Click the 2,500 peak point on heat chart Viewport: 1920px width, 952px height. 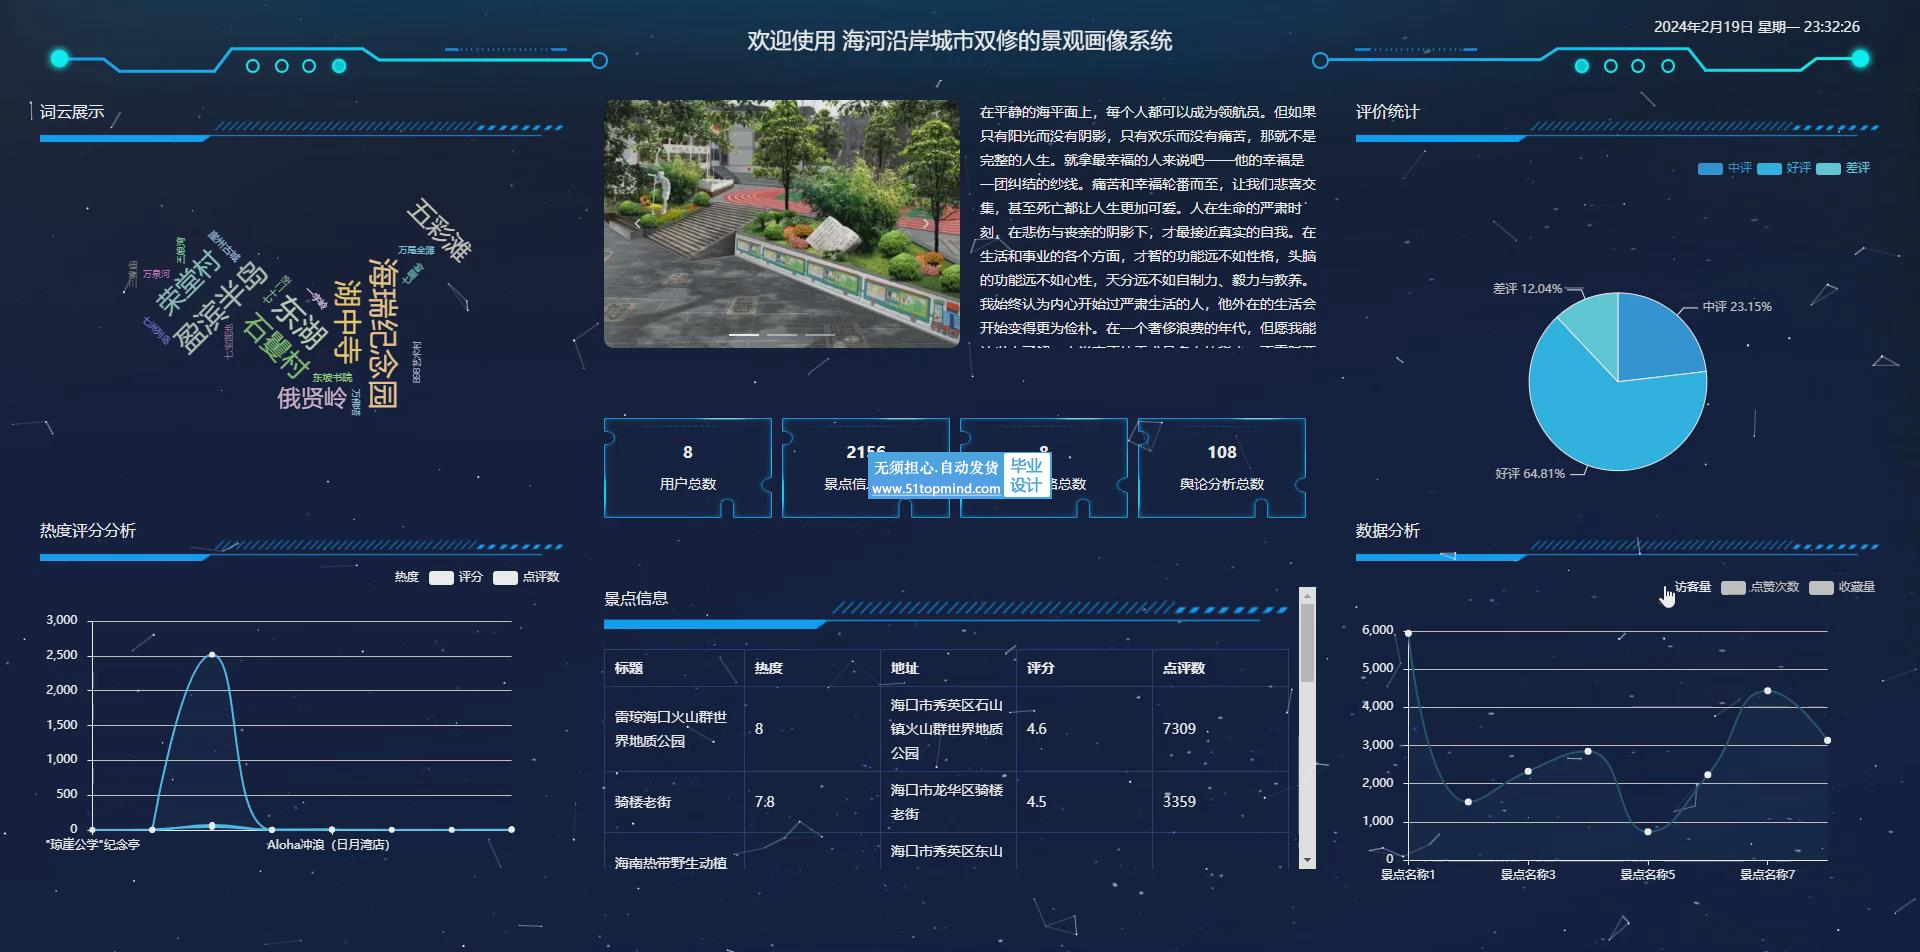click(x=212, y=655)
